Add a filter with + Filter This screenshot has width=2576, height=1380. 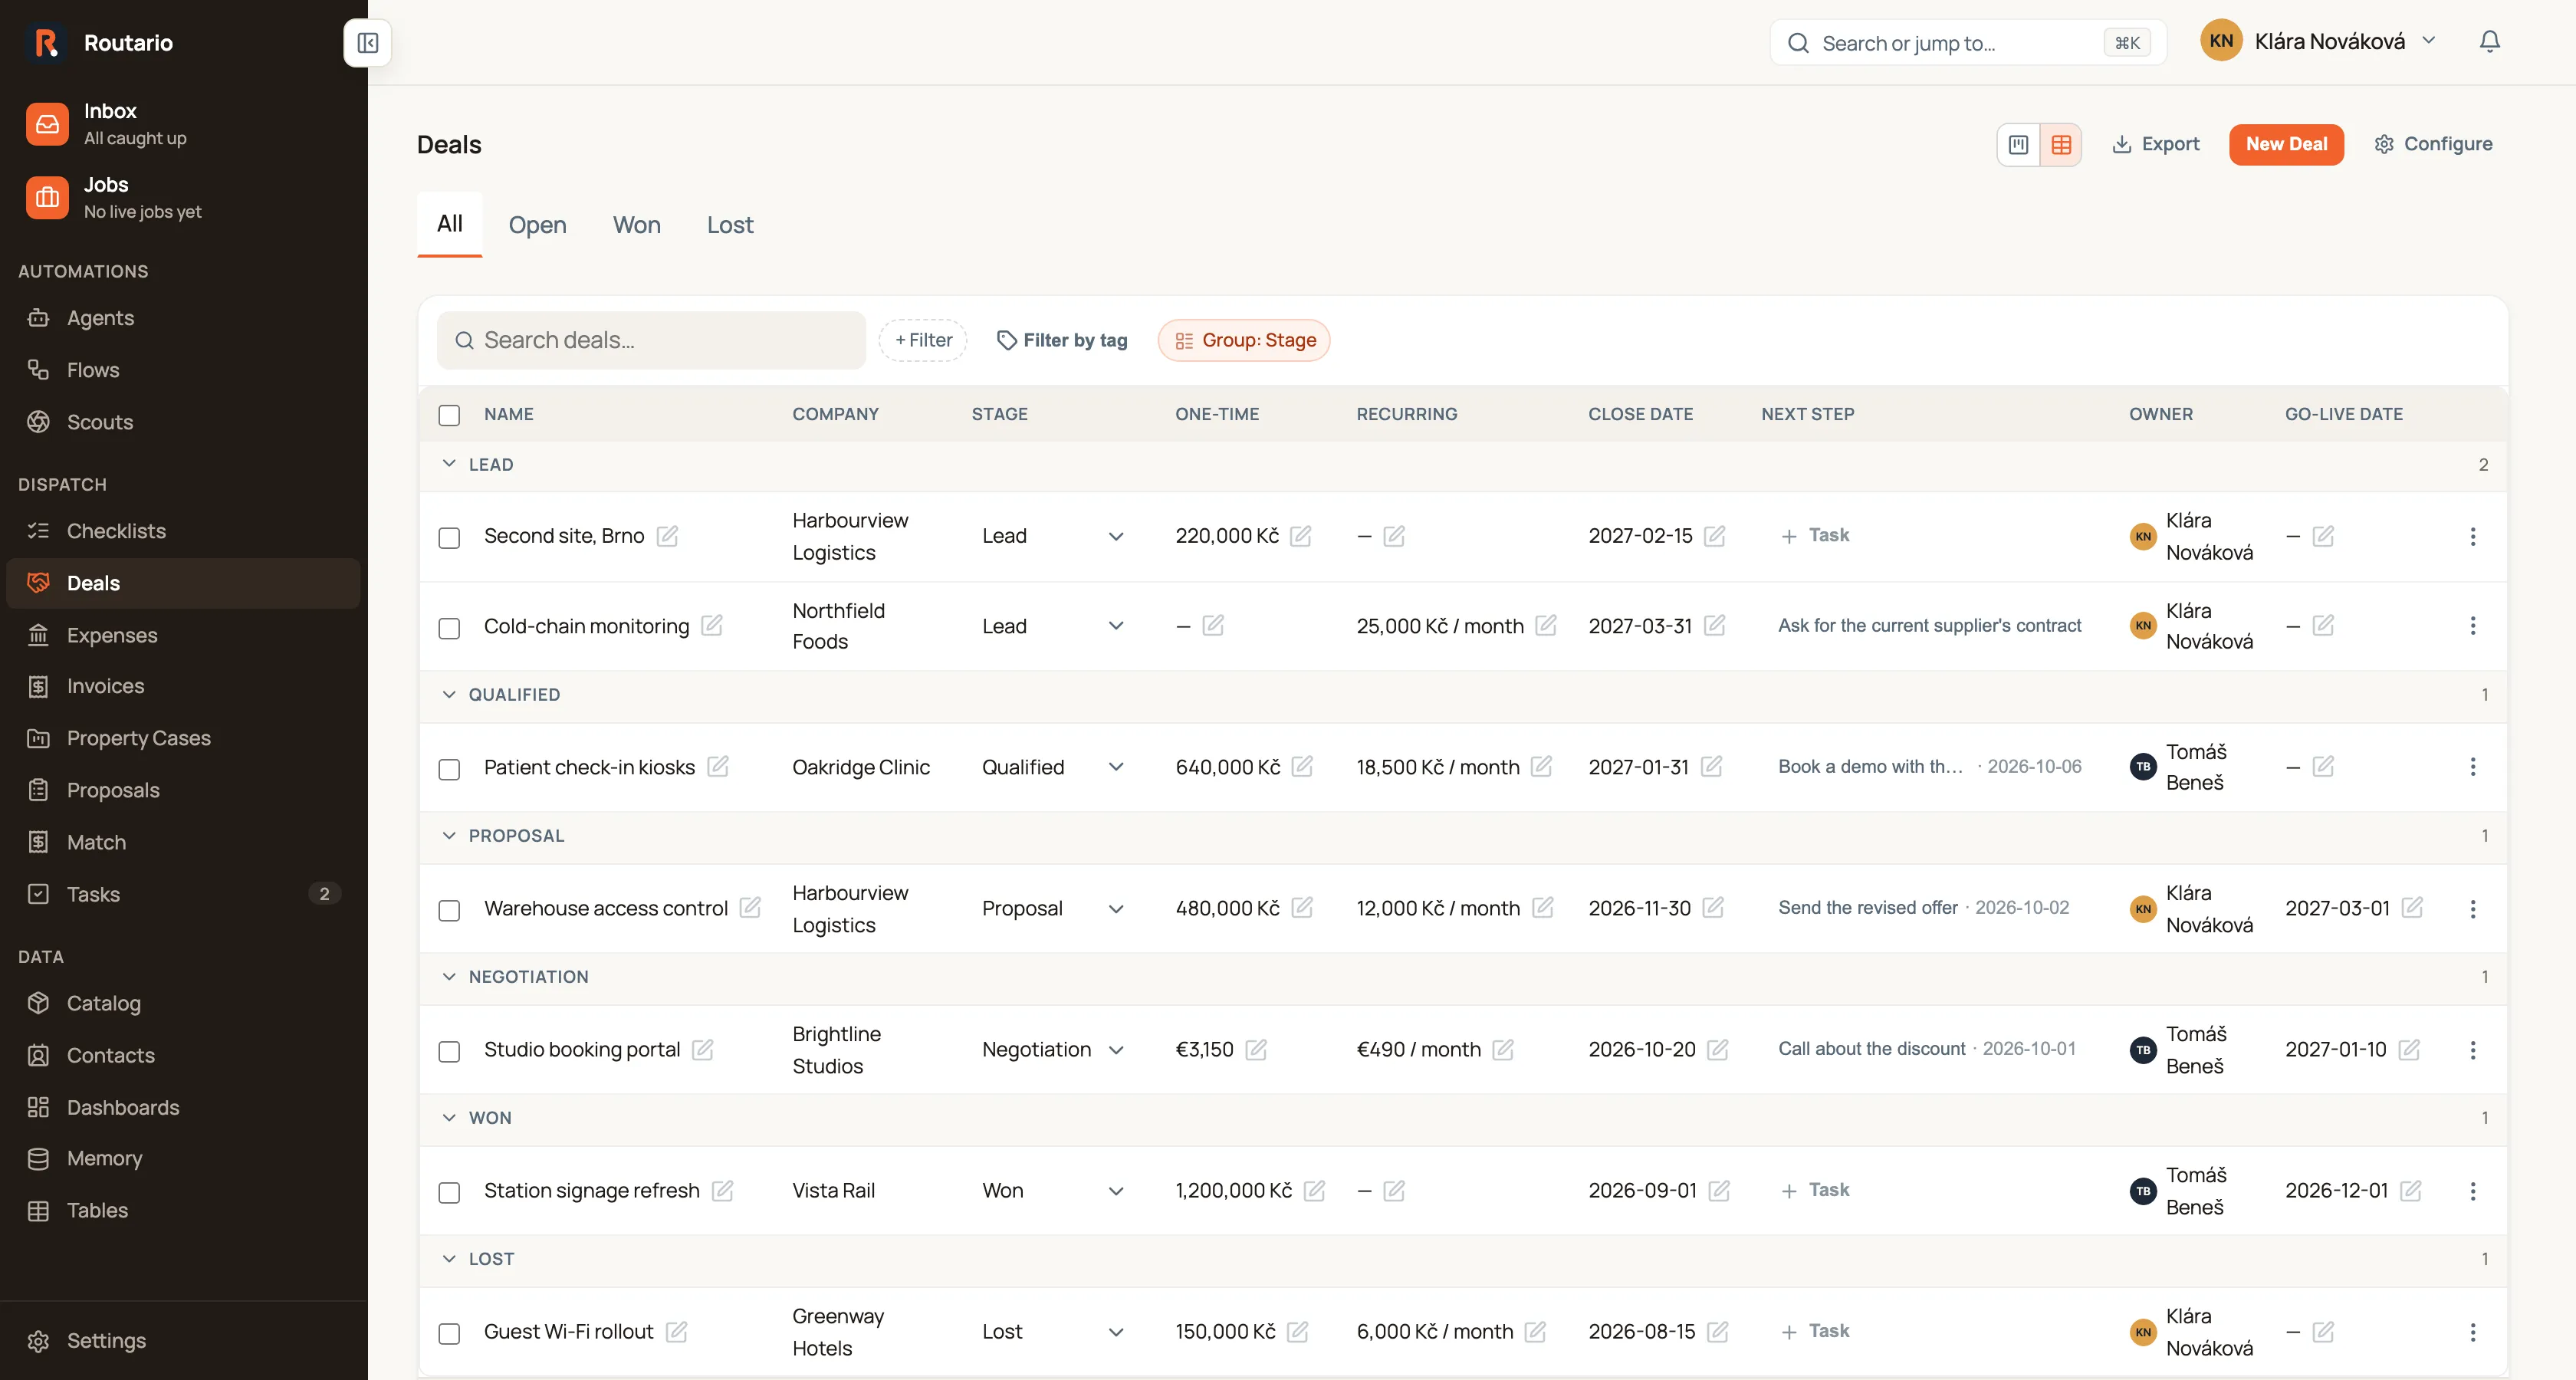923,340
